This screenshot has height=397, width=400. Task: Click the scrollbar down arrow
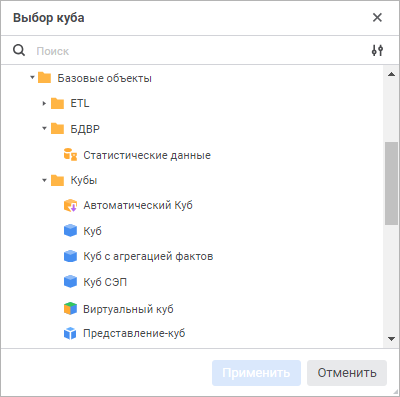(391, 339)
